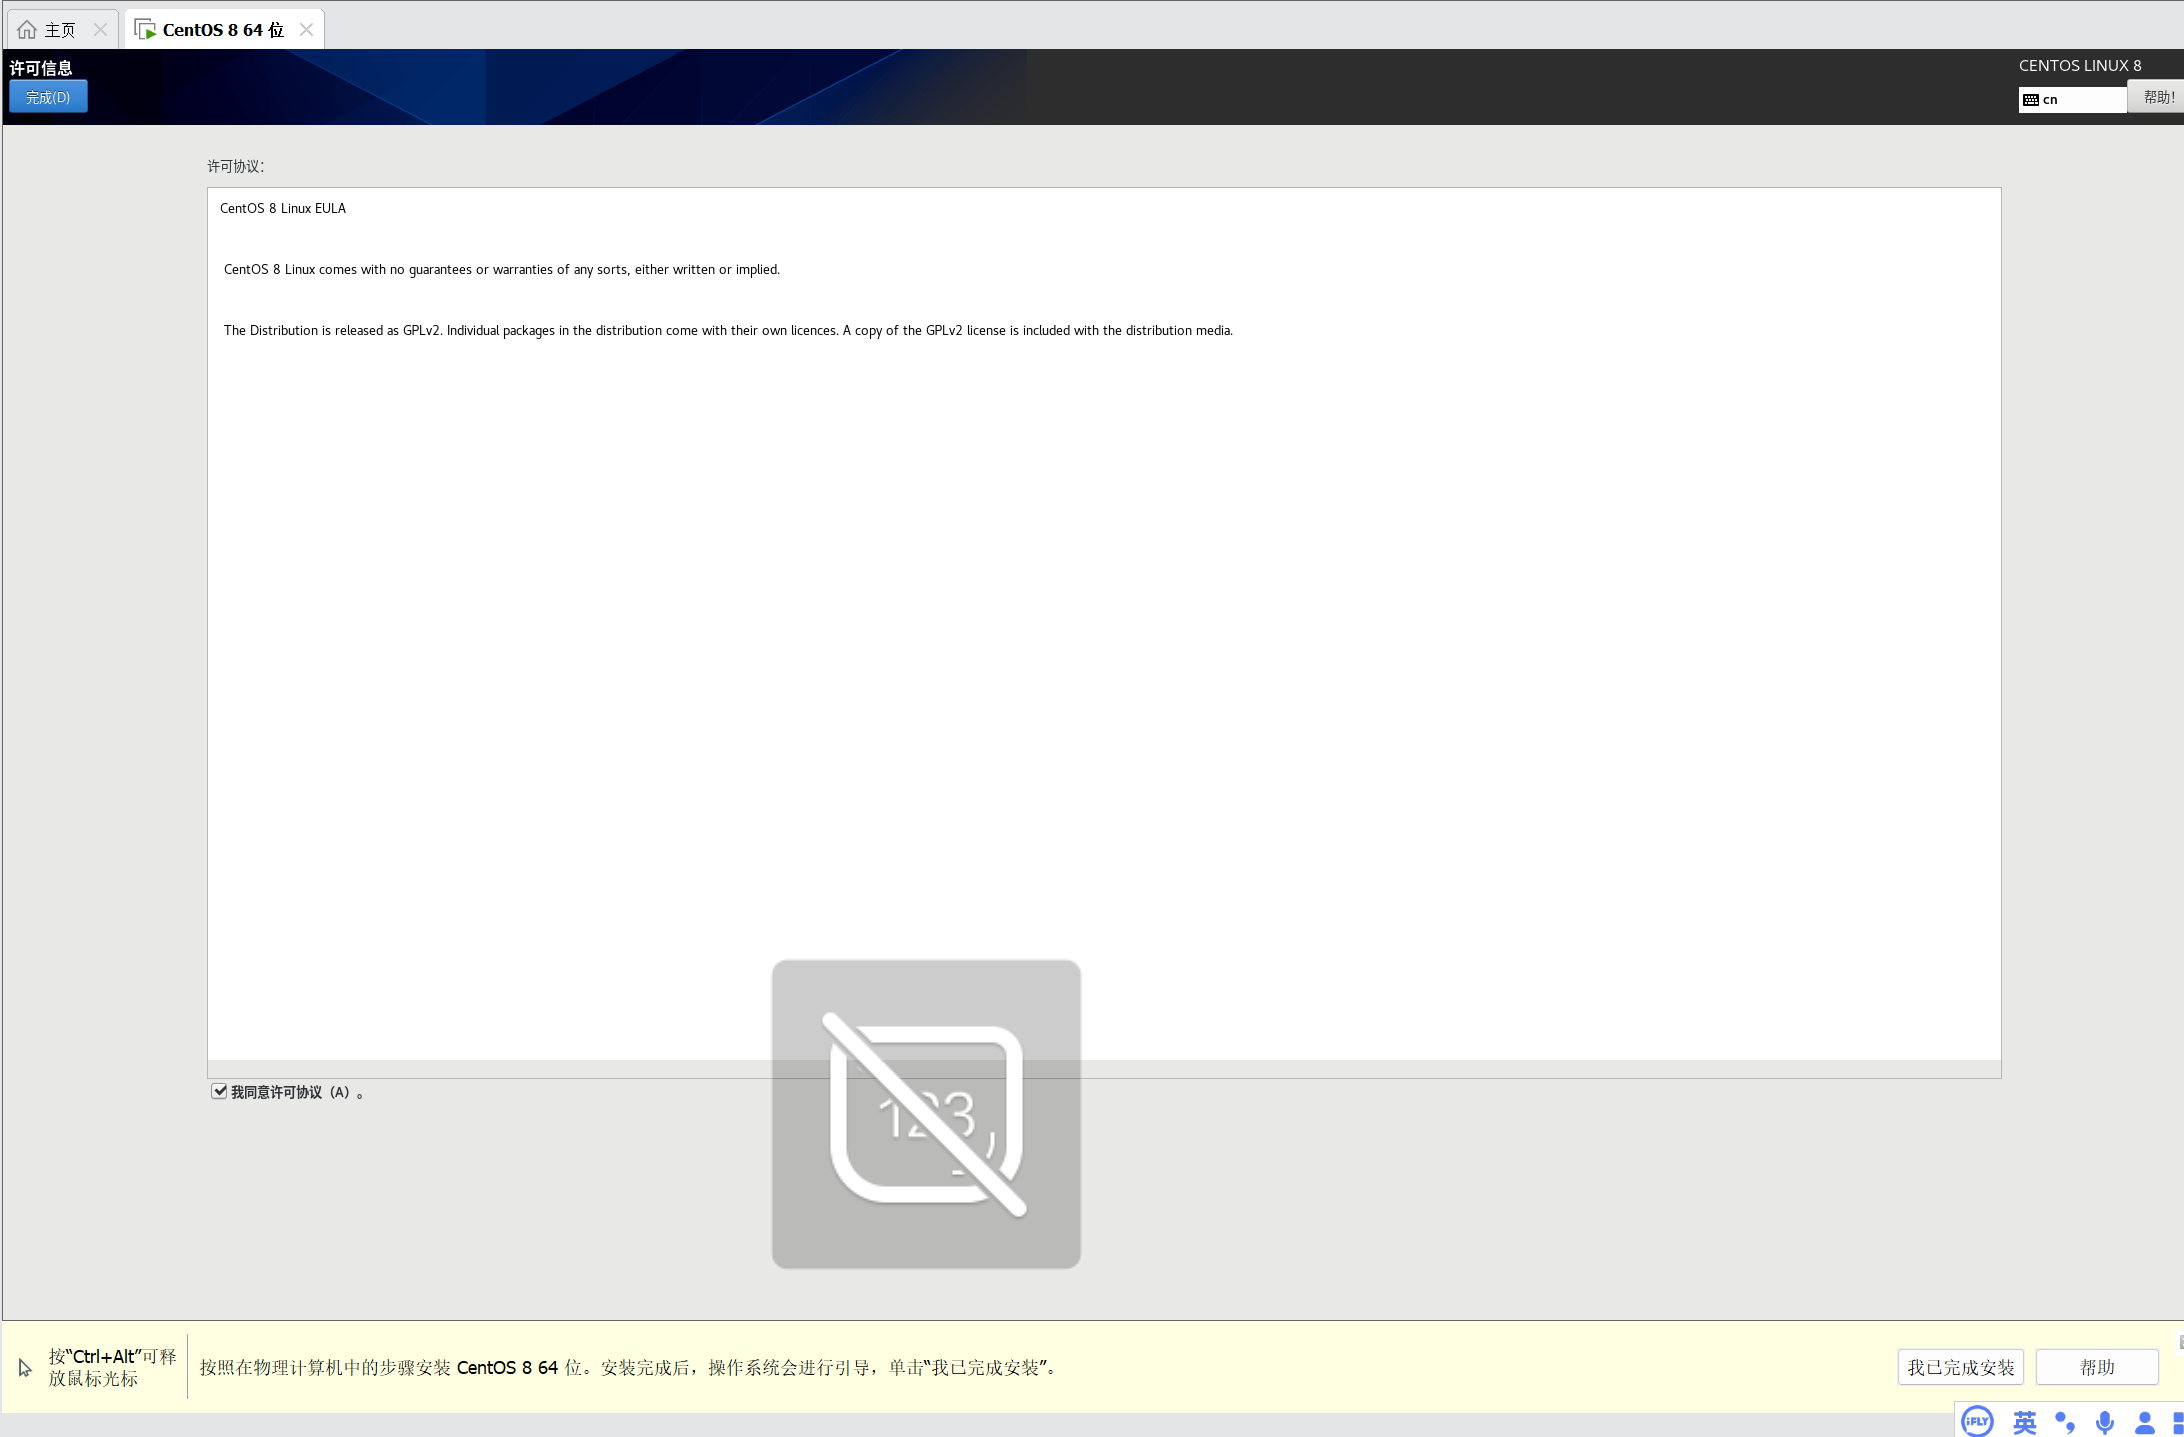Switch input language via 英 icon
Screen dimensions: 2184x1437
[2025, 1422]
